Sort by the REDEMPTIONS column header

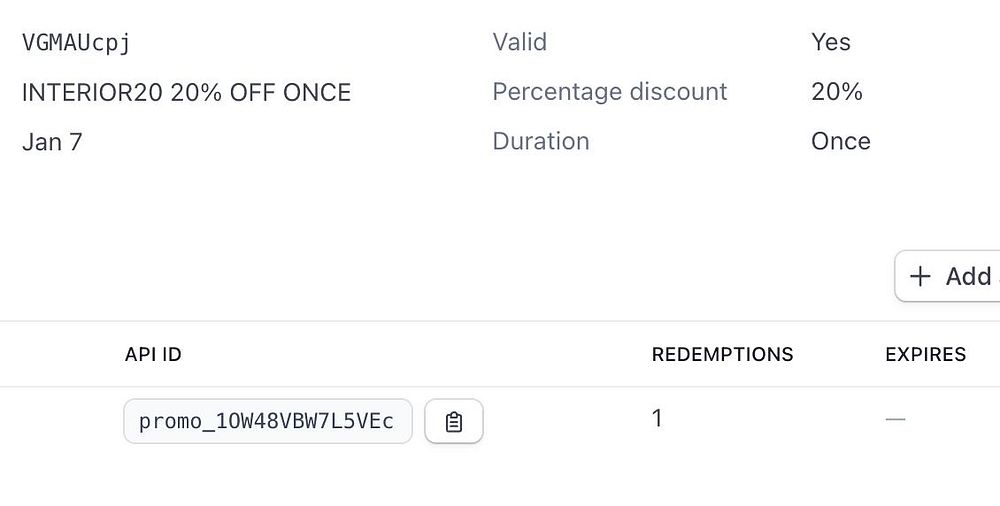coord(722,355)
